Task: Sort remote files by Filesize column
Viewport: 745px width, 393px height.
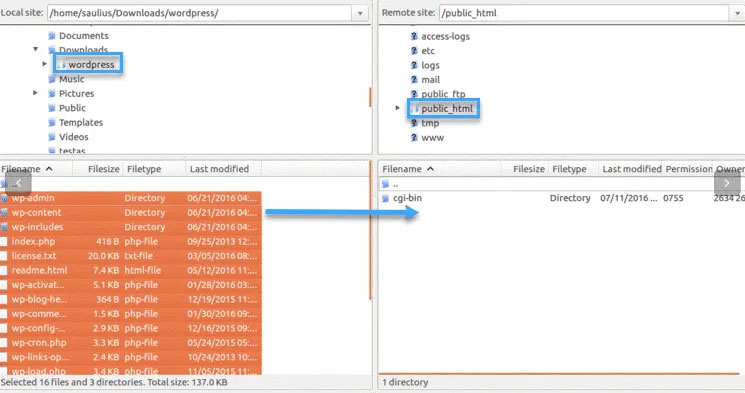Action: (x=525, y=169)
